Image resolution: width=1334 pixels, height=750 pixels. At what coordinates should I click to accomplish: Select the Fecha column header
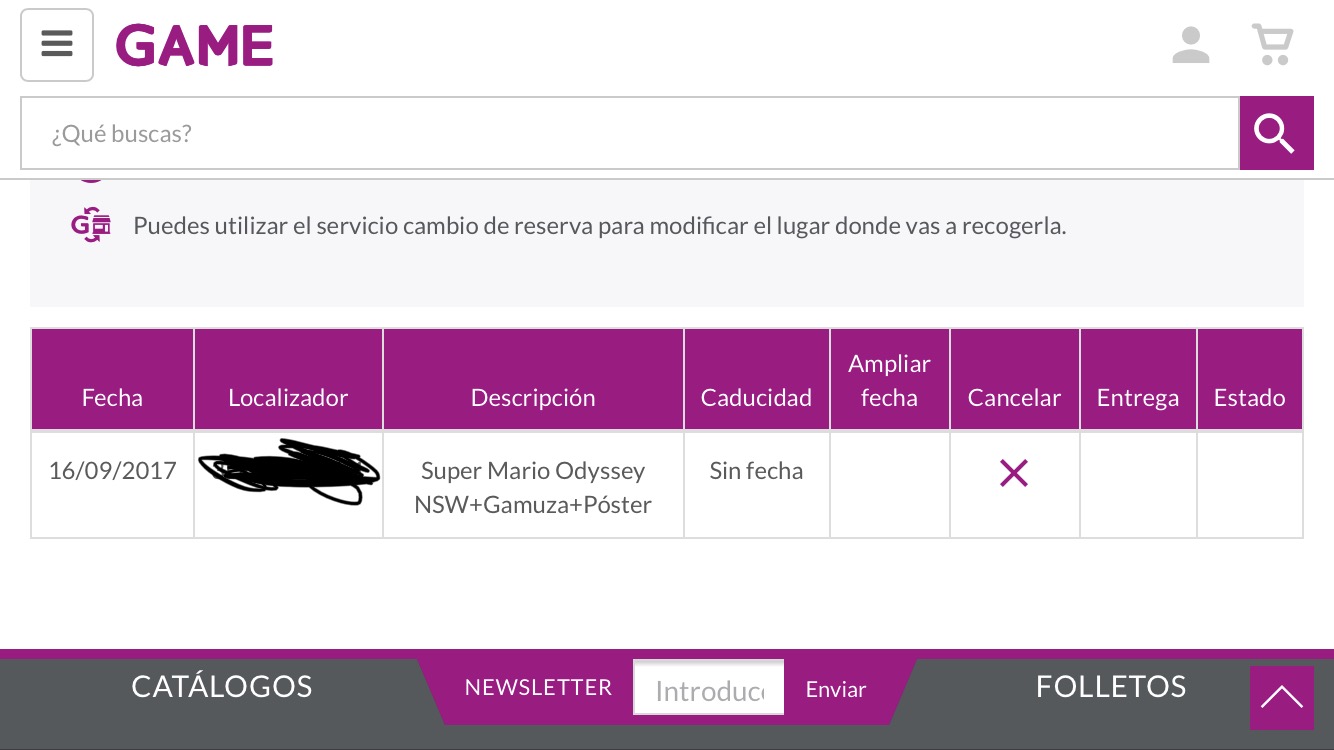(112, 380)
